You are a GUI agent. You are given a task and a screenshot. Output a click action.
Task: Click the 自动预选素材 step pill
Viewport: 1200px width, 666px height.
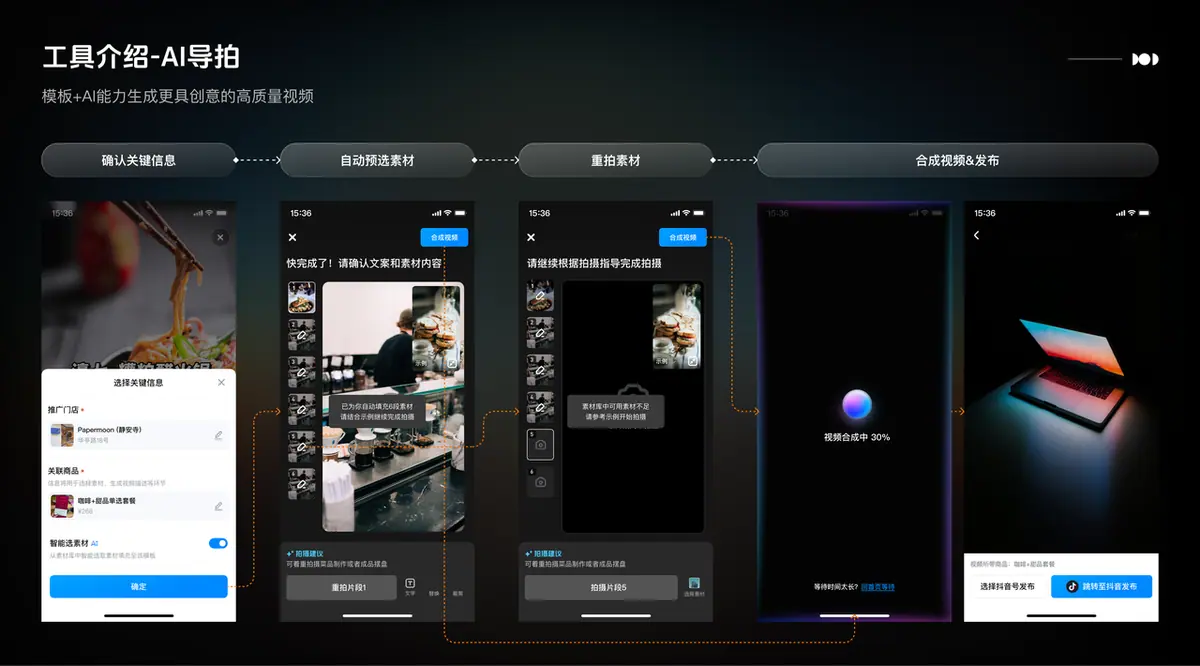coord(377,160)
